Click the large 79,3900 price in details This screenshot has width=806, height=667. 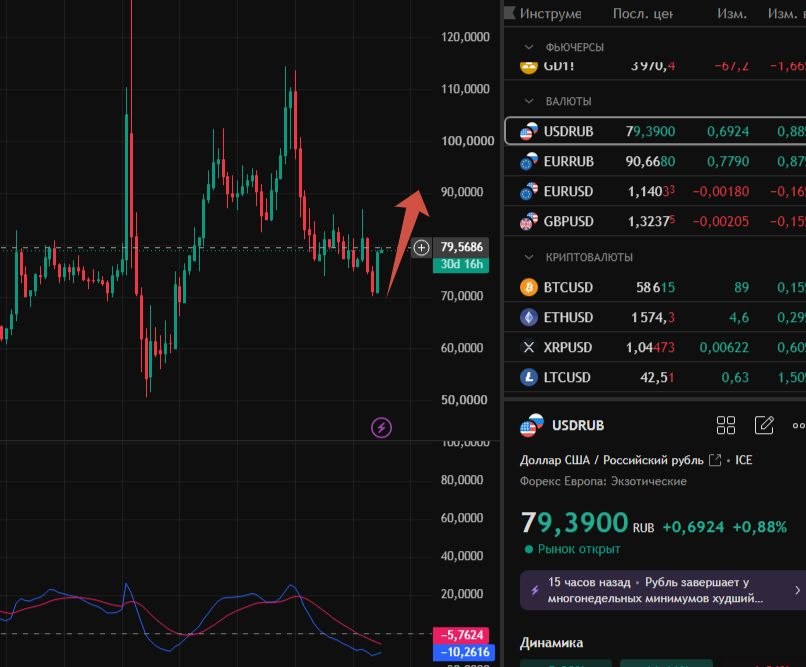[x=574, y=523]
